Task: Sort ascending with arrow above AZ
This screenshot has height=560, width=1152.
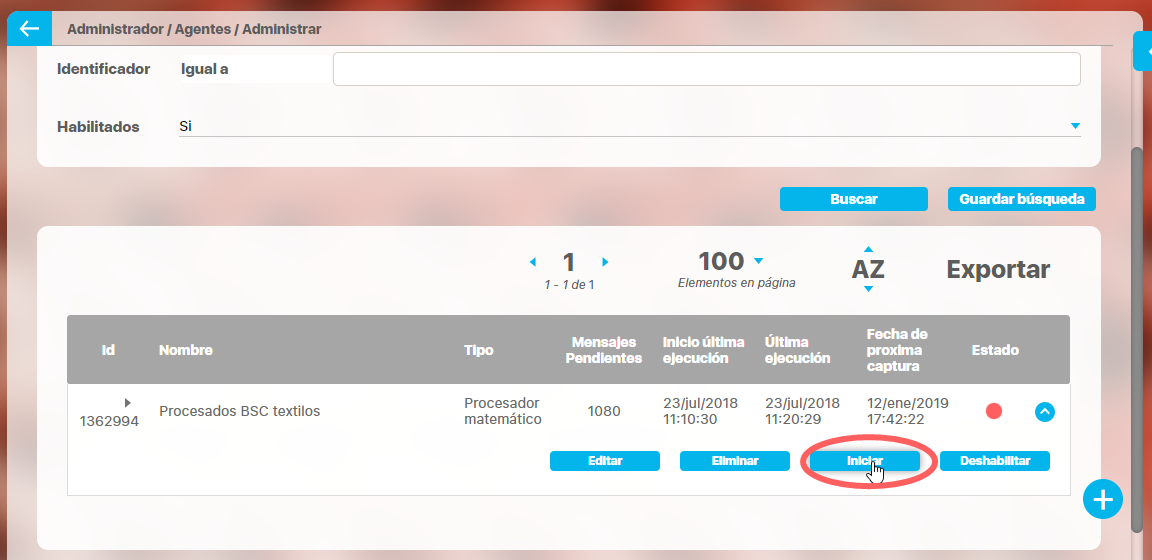Action: tap(868, 249)
